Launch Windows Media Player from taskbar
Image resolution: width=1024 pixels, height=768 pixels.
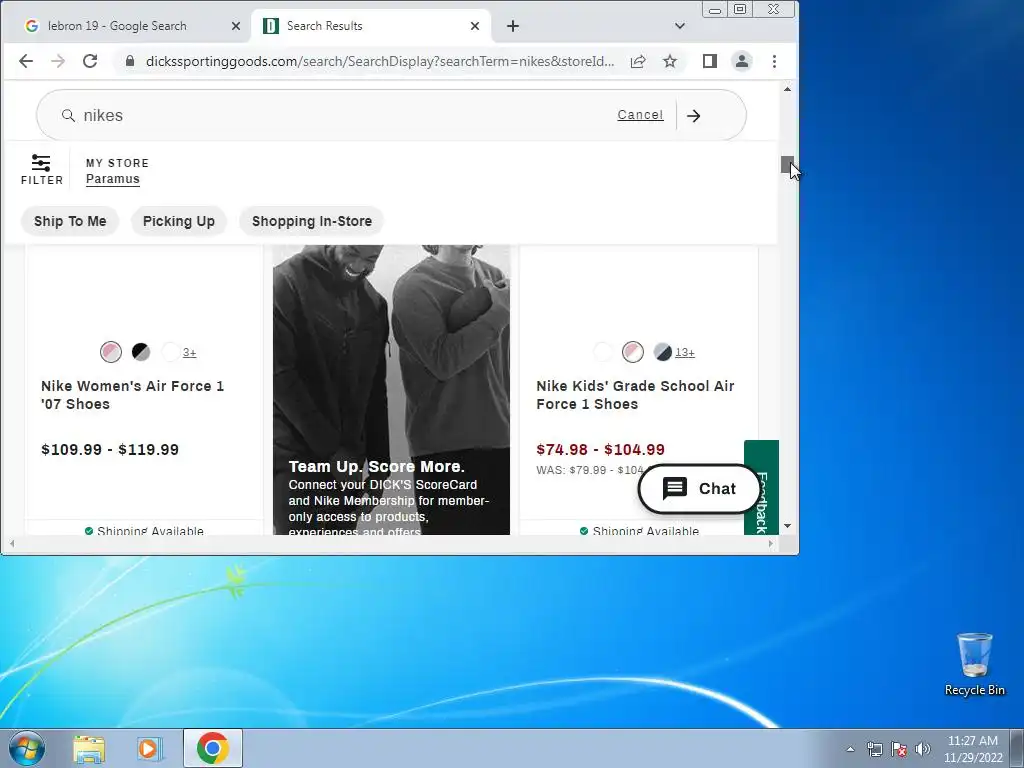pyautogui.click(x=150, y=748)
